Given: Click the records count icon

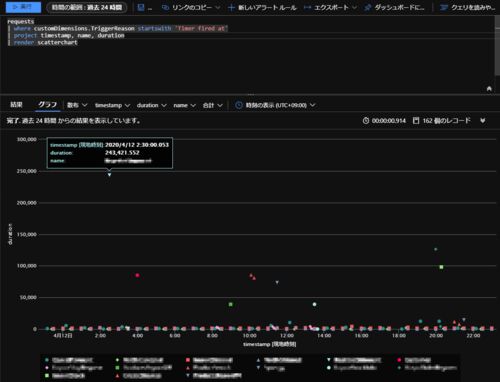Looking at the screenshot, I should tap(416, 120).
